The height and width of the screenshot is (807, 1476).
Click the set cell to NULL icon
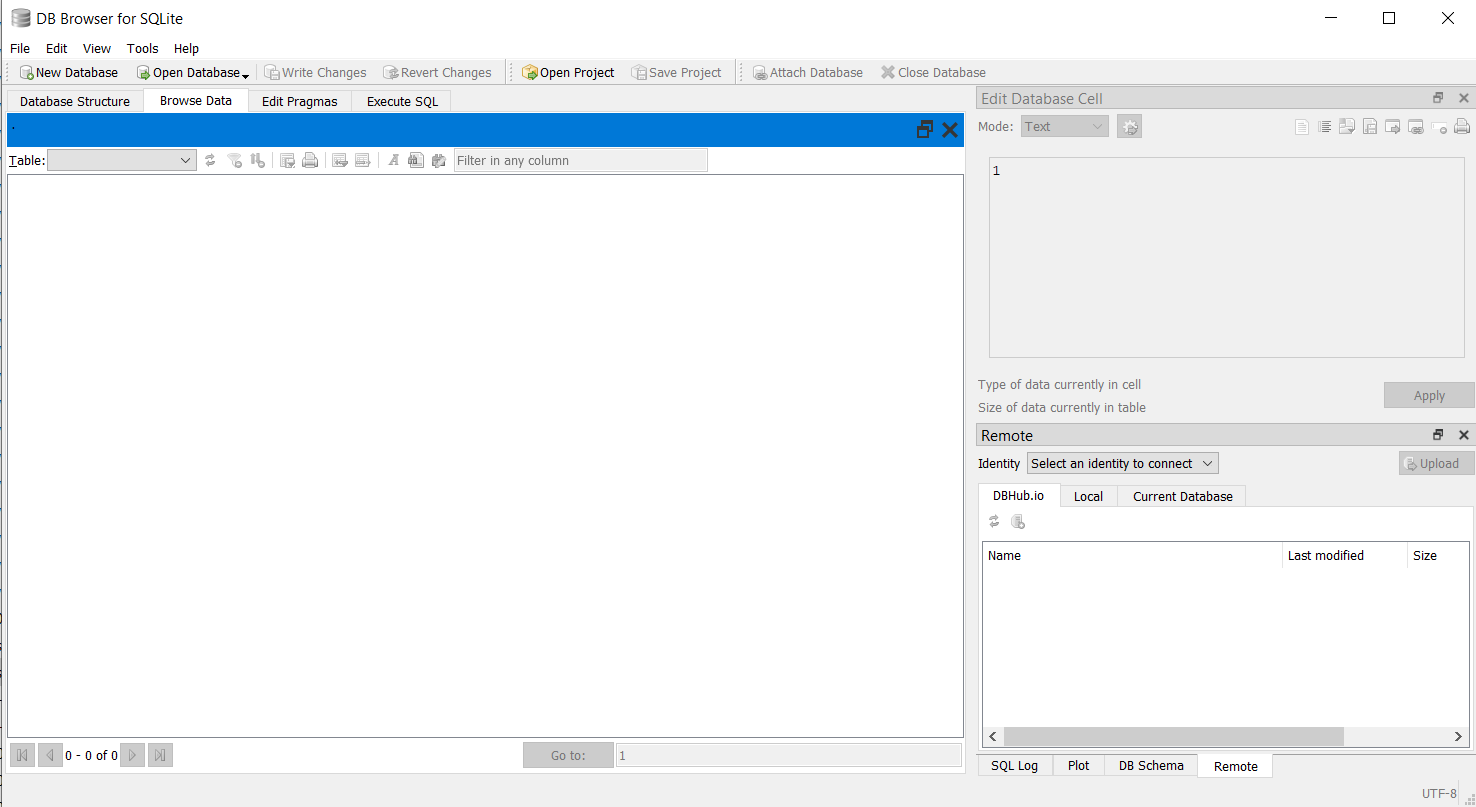pyautogui.click(x=1439, y=127)
